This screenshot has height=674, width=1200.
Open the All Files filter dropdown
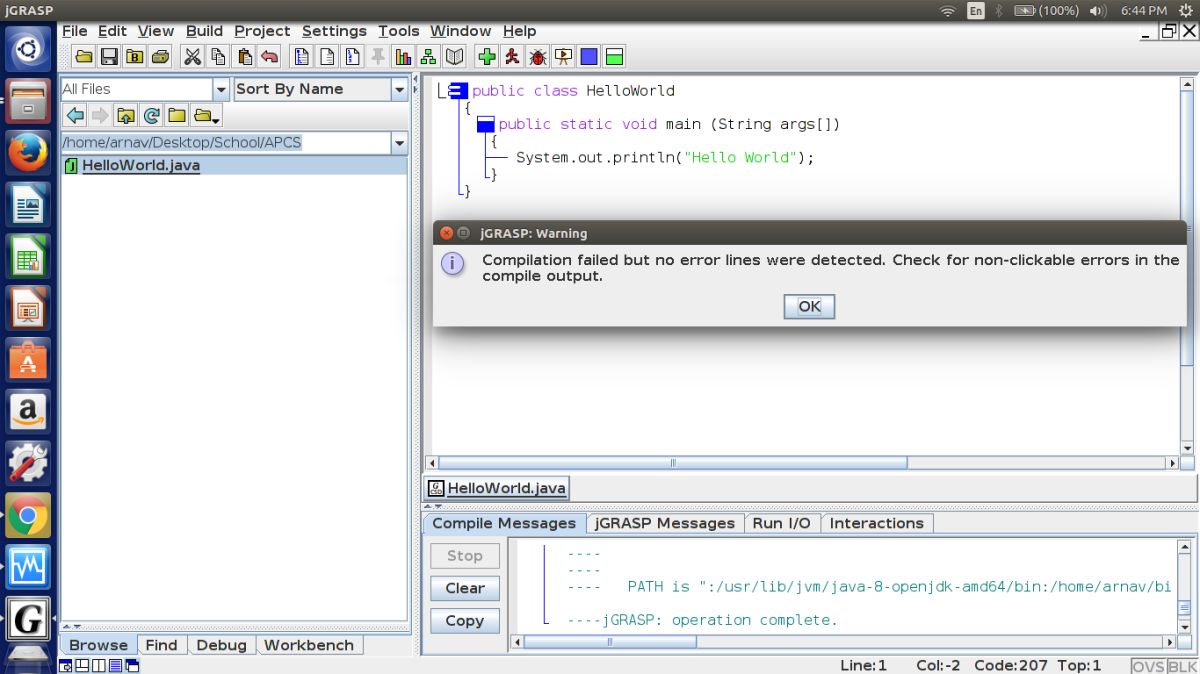(222, 89)
